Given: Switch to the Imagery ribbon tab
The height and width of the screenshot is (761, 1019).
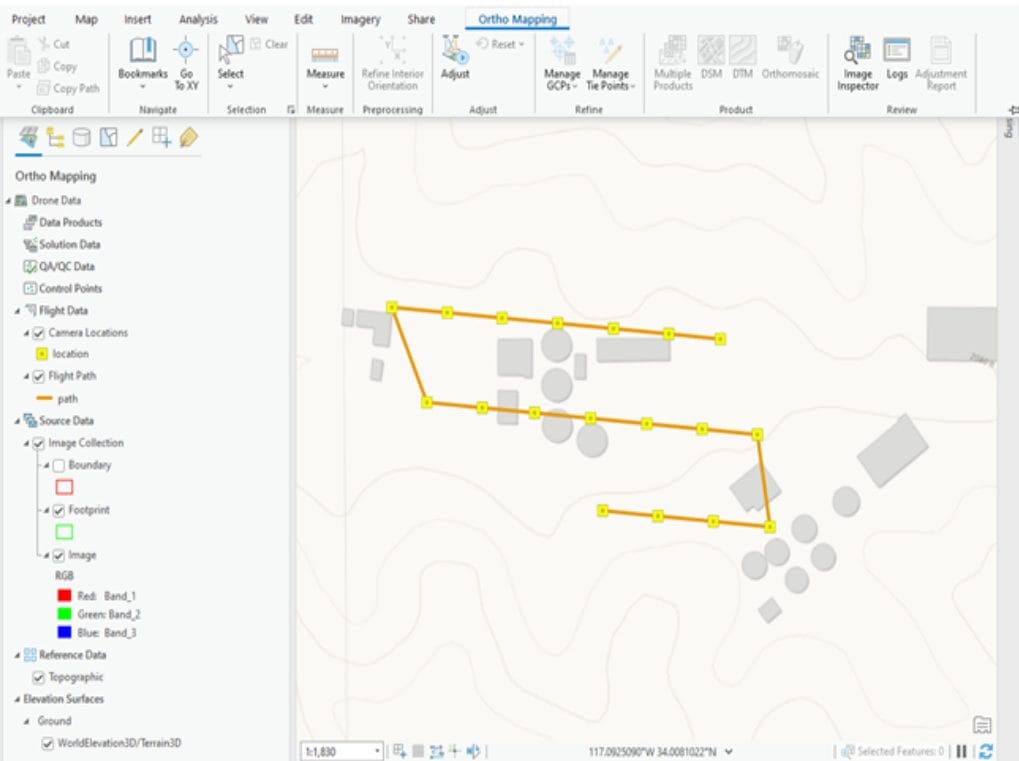Looking at the screenshot, I should tap(360, 19).
